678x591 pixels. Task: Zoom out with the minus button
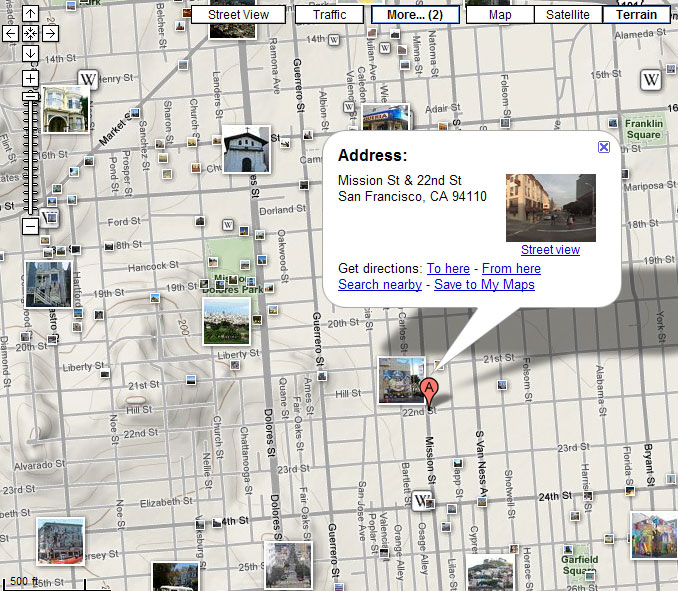pos(30,226)
